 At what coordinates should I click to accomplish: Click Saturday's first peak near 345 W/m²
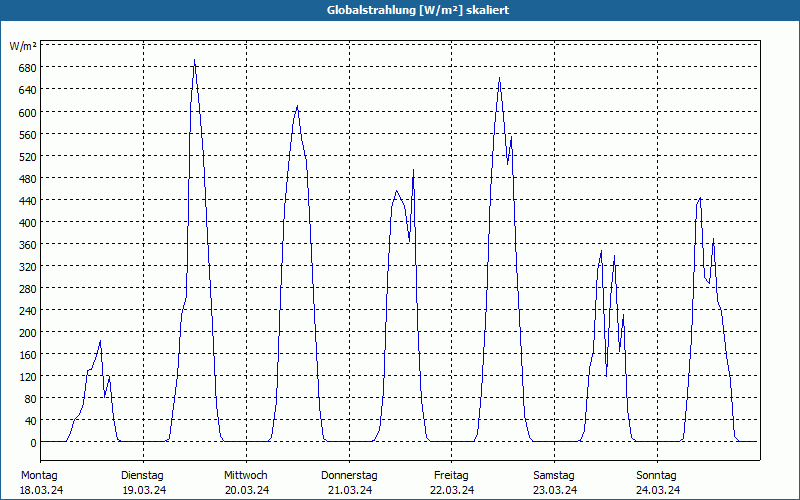click(x=602, y=251)
